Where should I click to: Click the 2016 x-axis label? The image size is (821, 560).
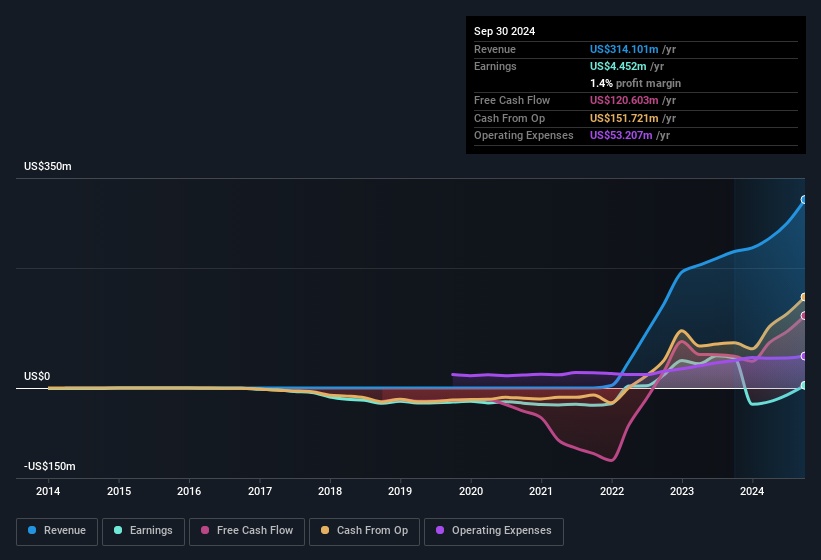[x=189, y=491]
